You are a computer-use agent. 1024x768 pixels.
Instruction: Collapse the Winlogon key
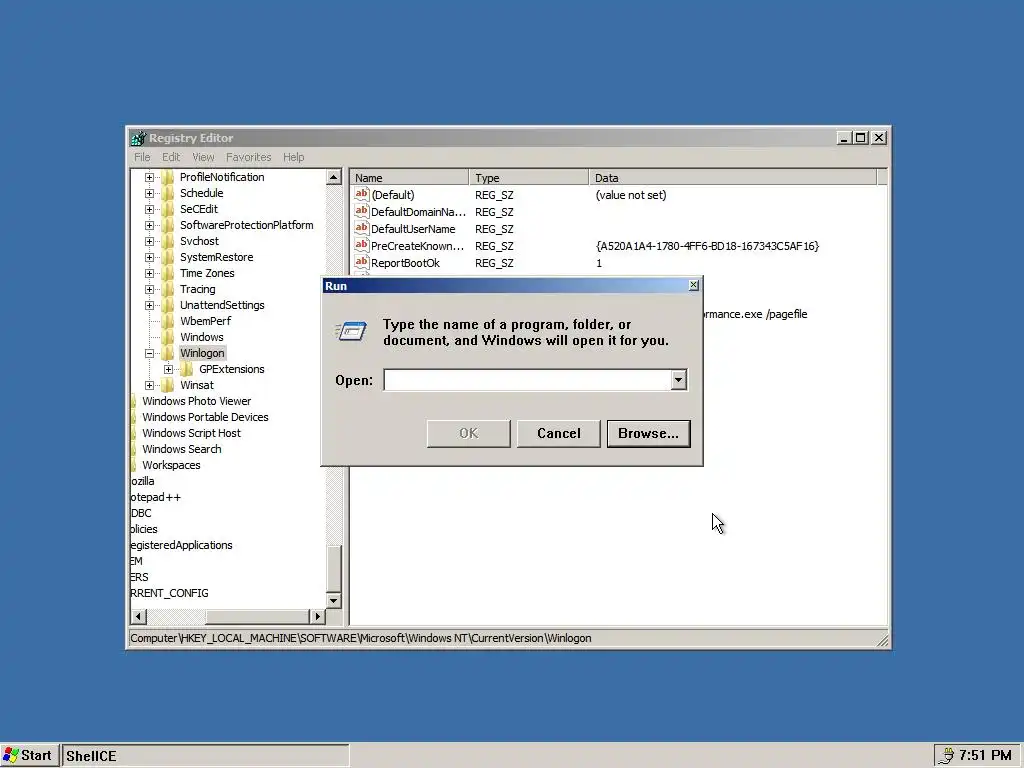coord(150,353)
